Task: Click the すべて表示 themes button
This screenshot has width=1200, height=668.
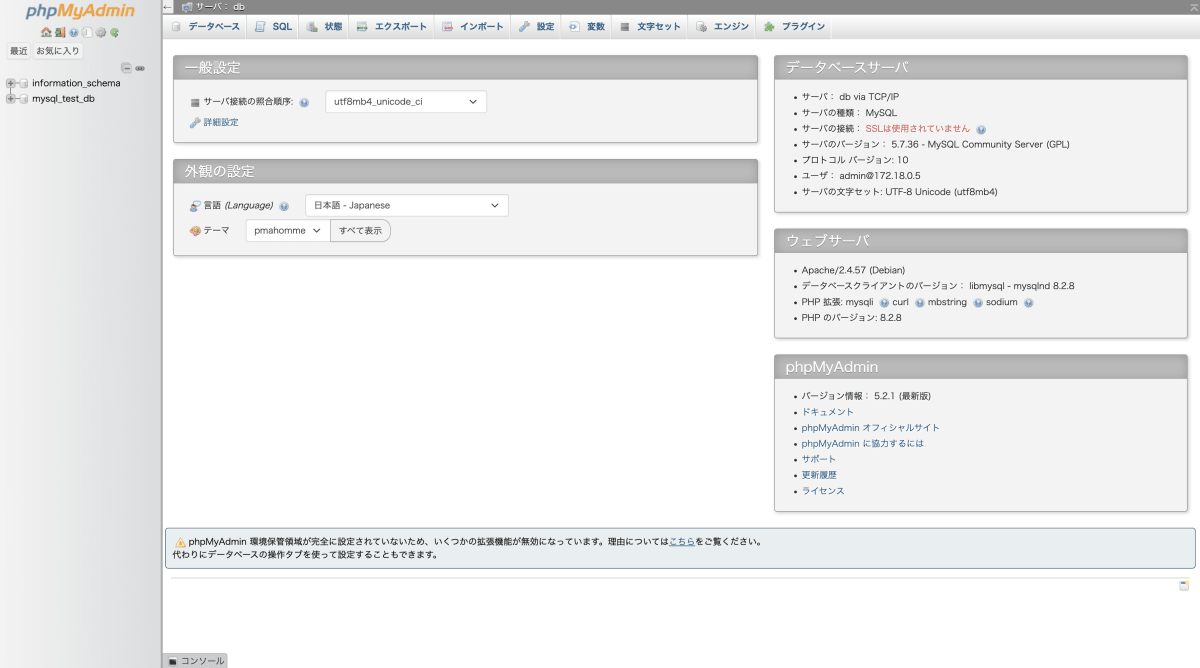Action: coord(360,231)
